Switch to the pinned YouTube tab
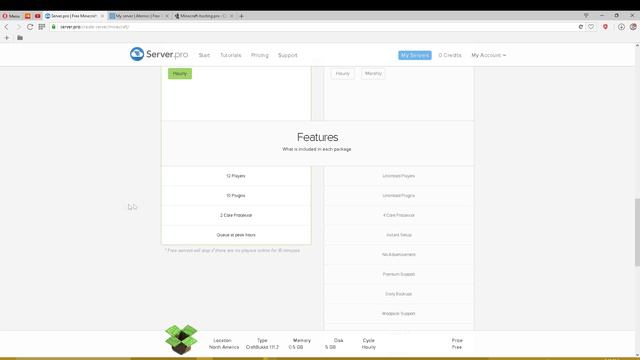640x360 pixels. click(x=38, y=16)
